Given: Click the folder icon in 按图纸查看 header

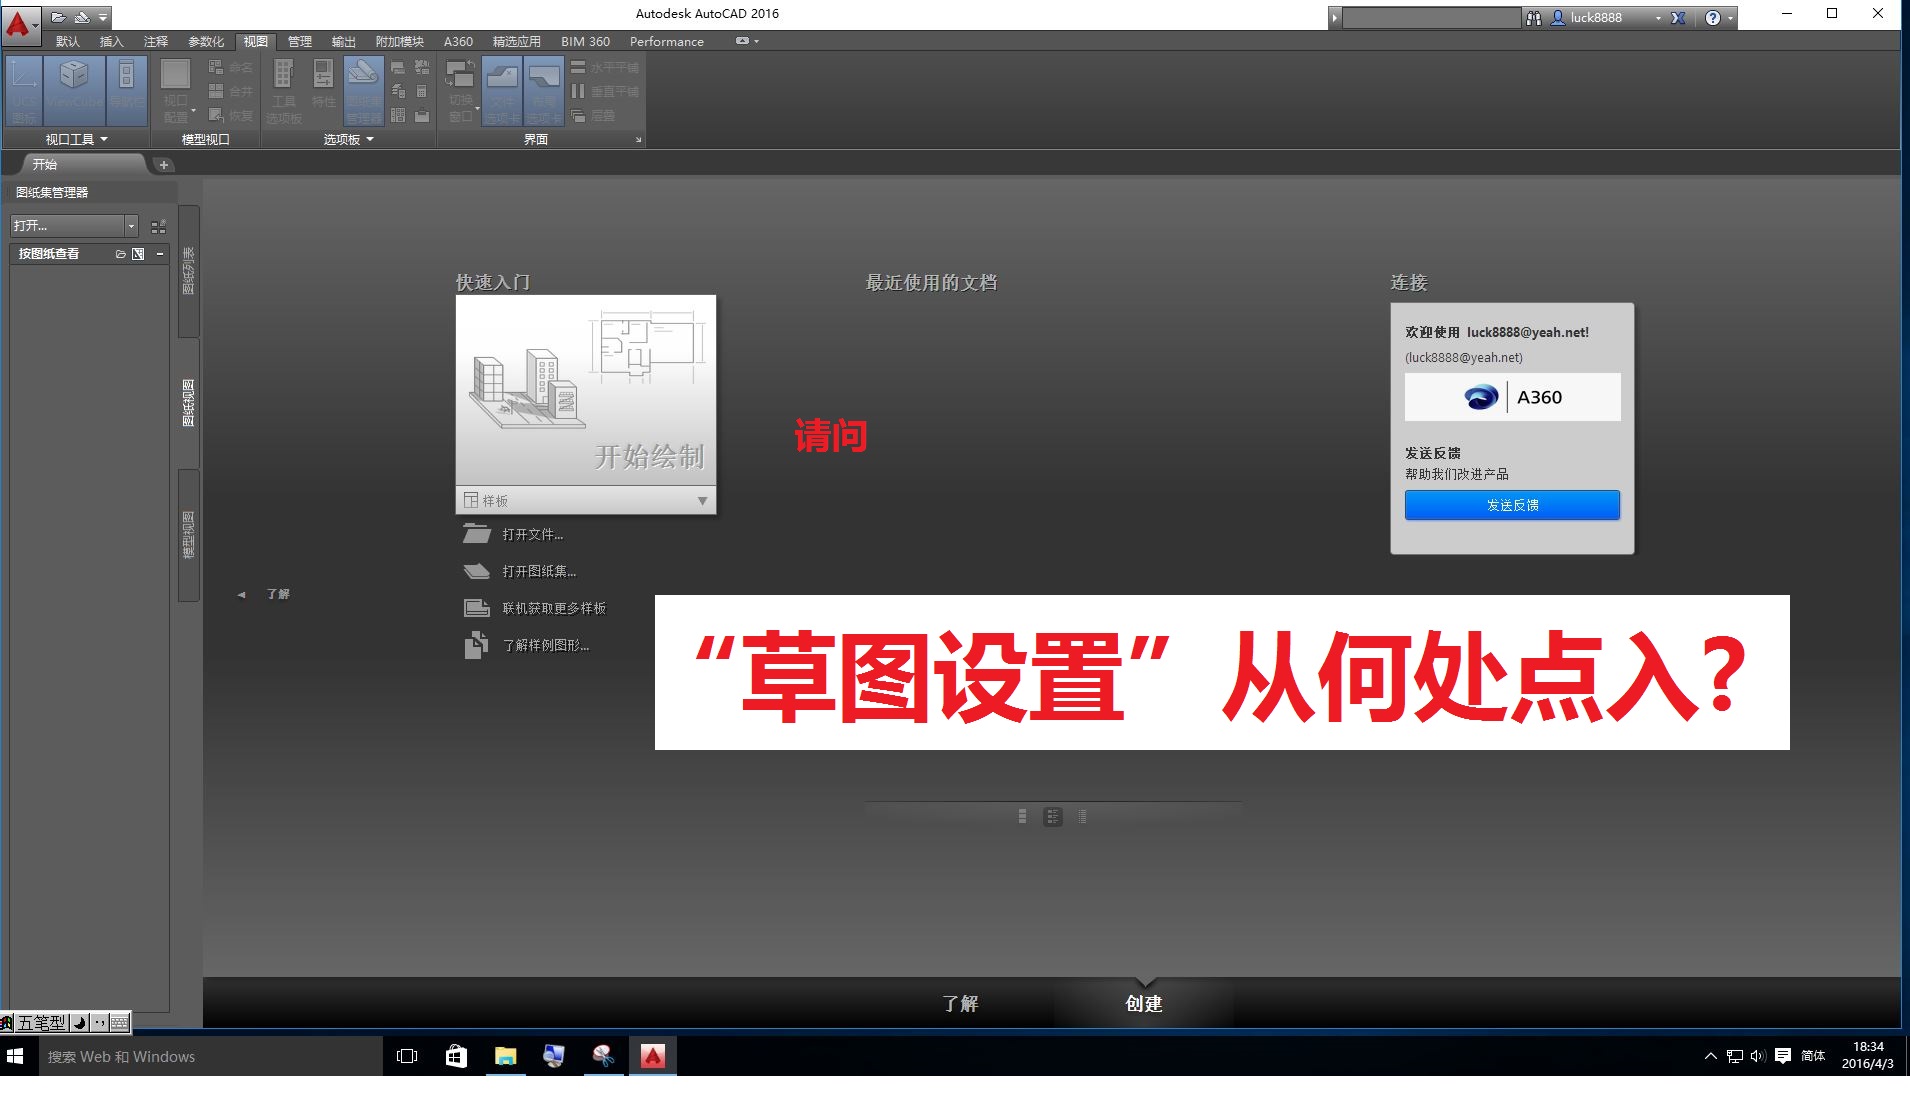Looking at the screenshot, I should coord(120,254).
